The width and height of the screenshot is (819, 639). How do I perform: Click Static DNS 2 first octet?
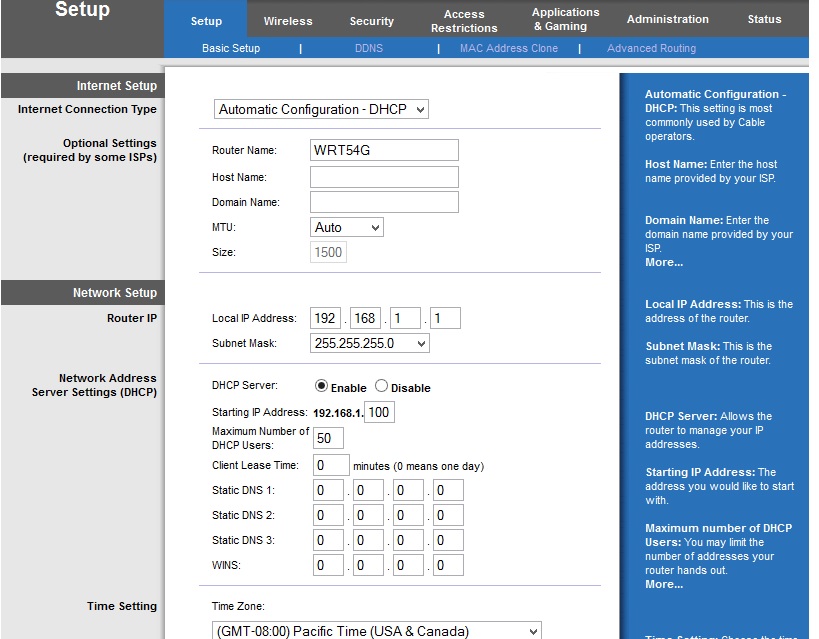pyautogui.click(x=328, y=515)
